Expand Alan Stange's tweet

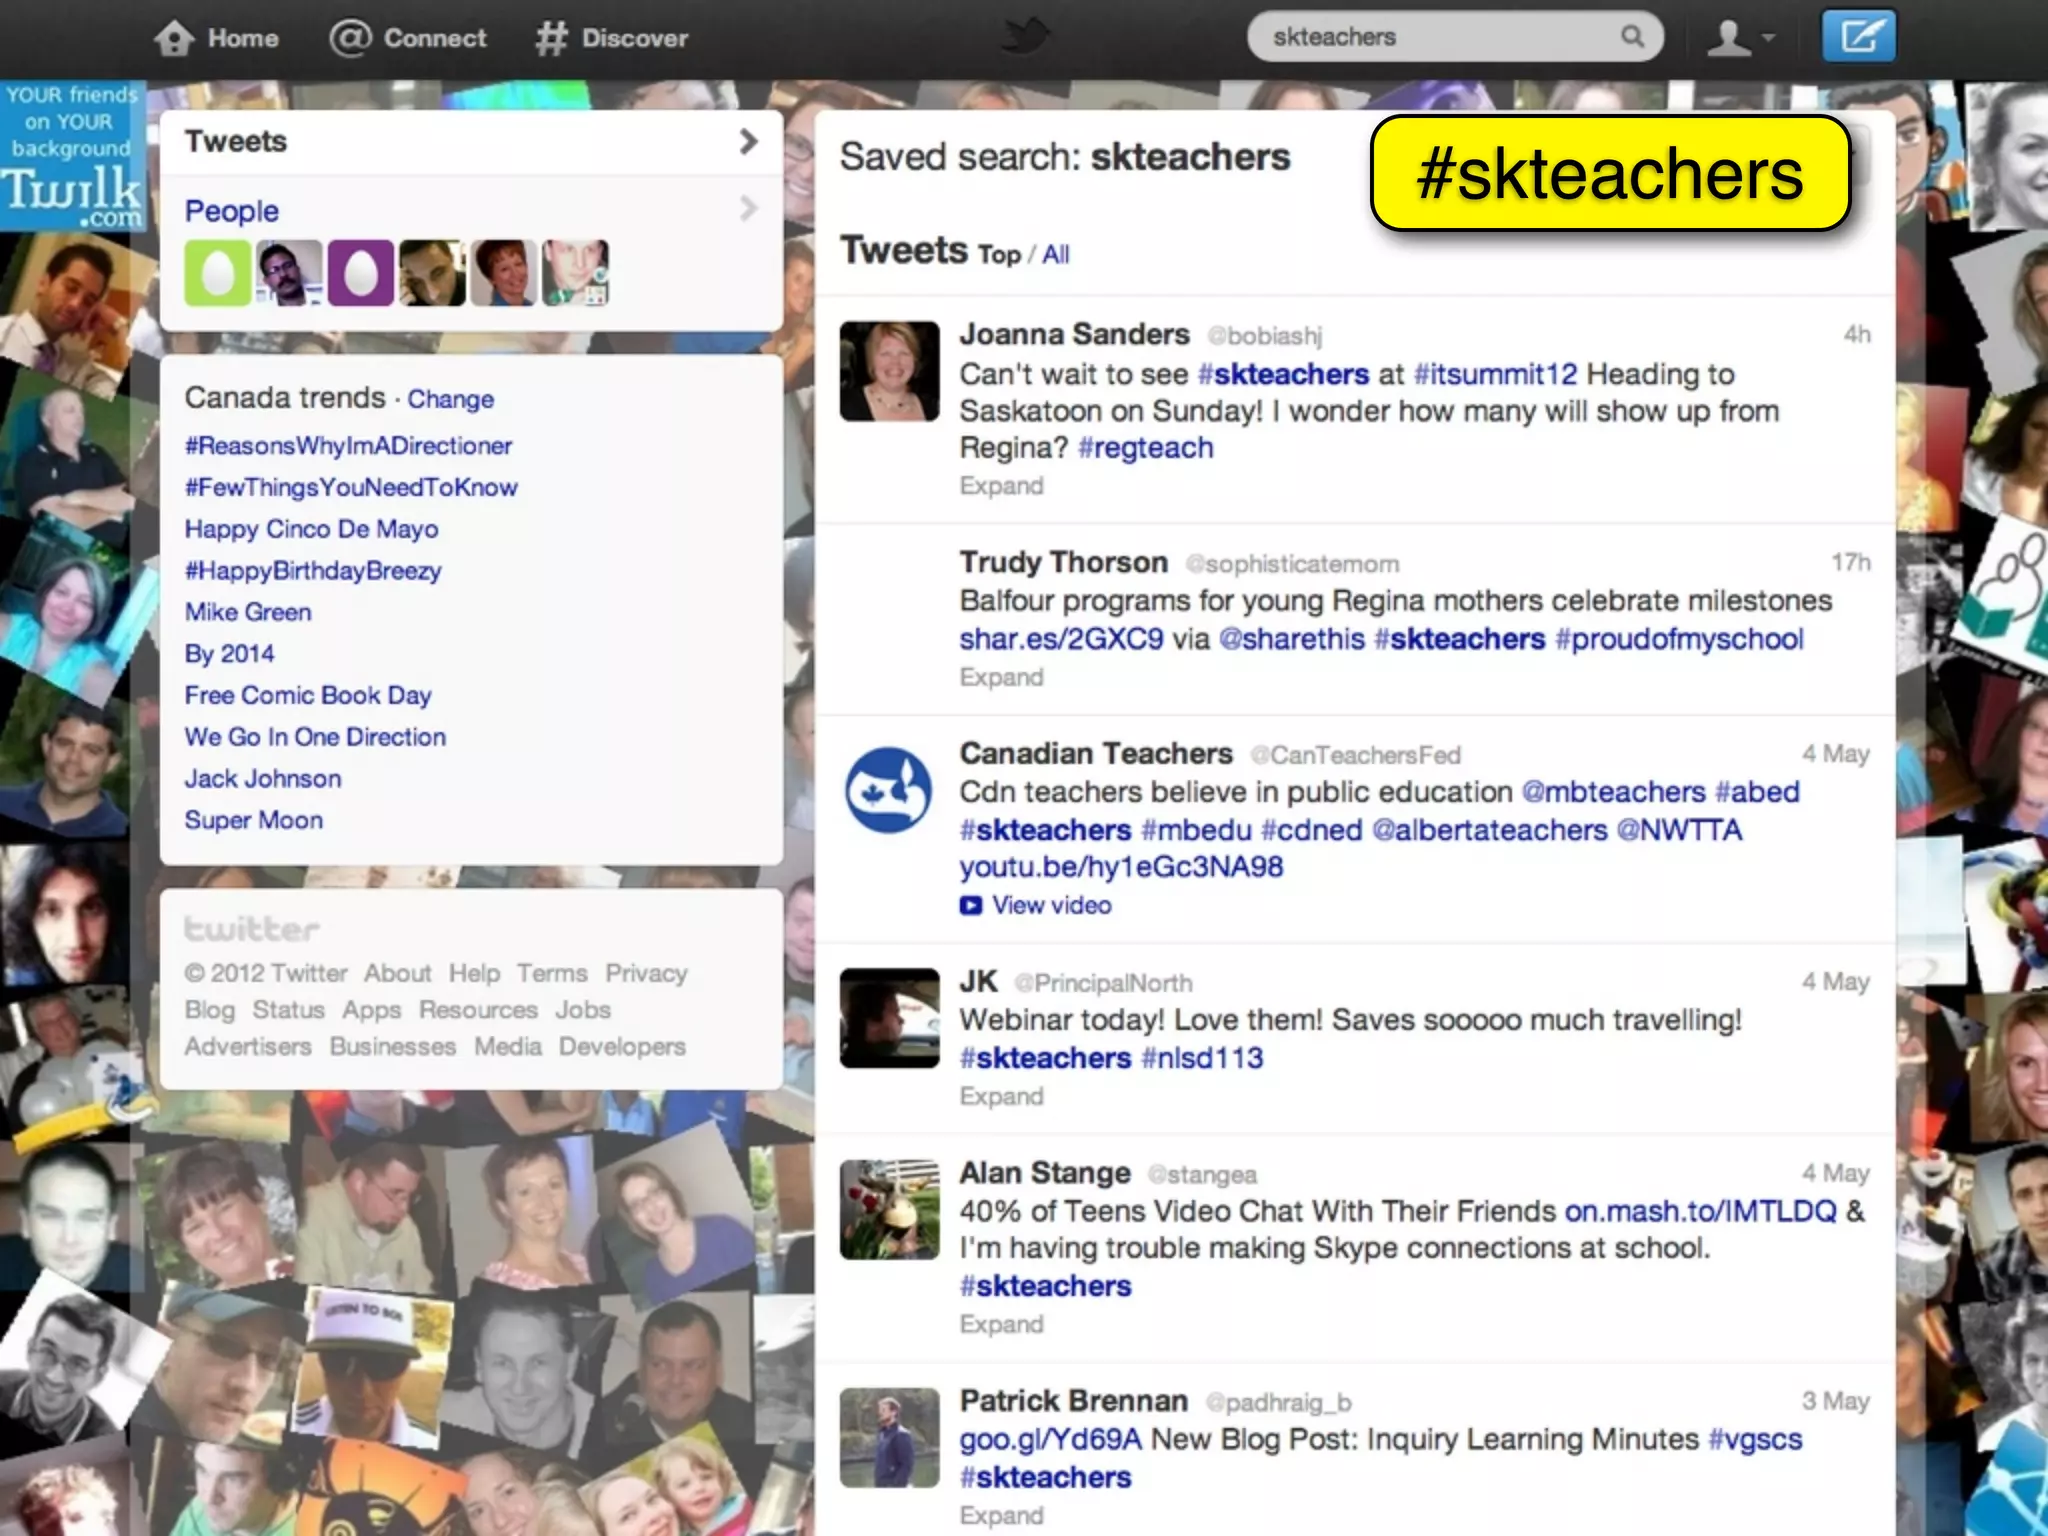click(x=1001, y=1325)
